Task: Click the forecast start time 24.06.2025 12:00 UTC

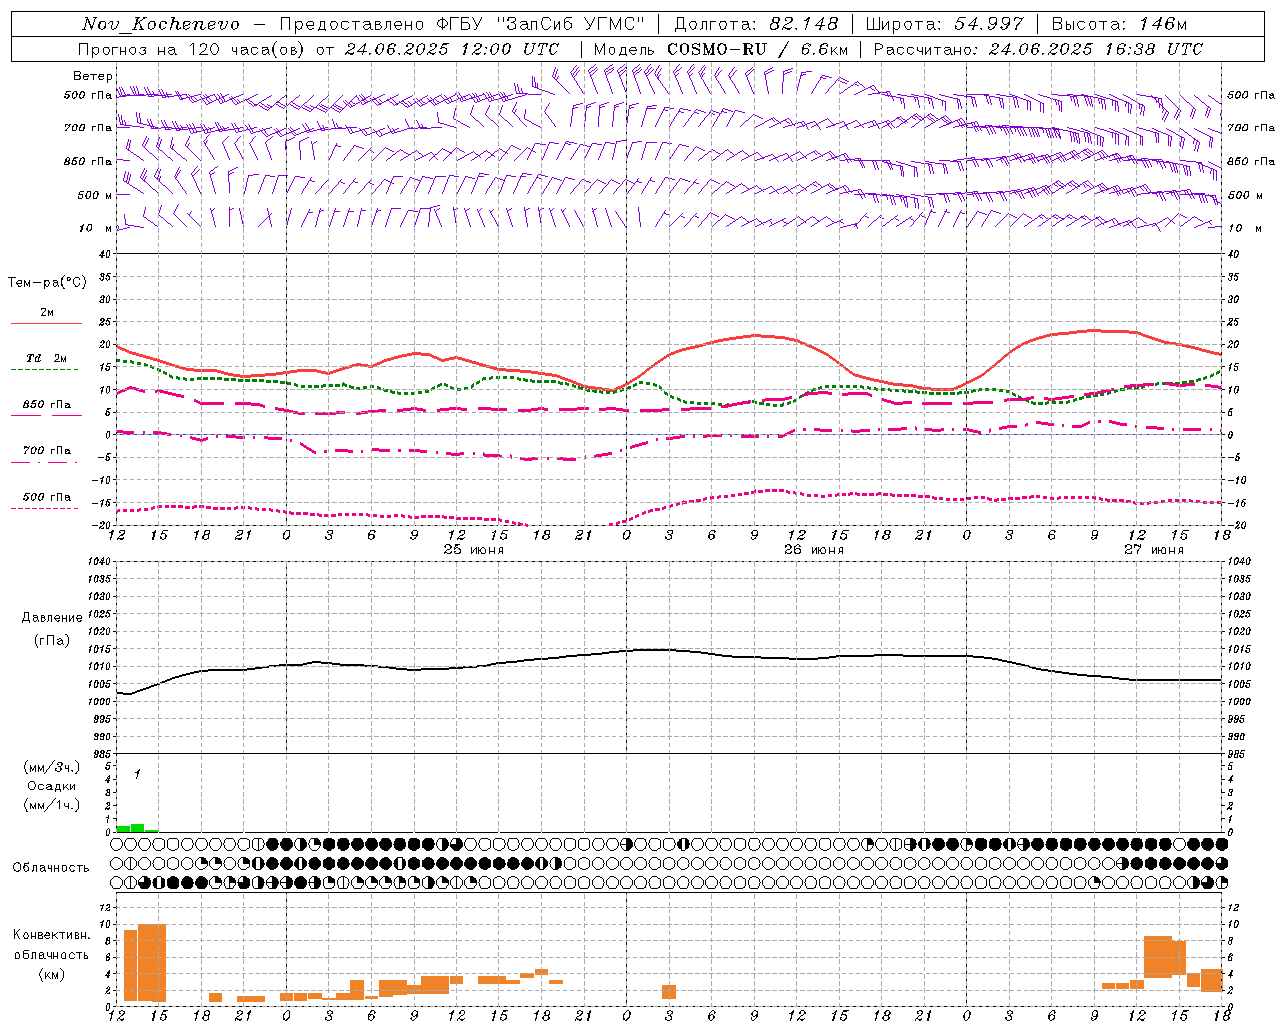Action: [x=452, y=49]
